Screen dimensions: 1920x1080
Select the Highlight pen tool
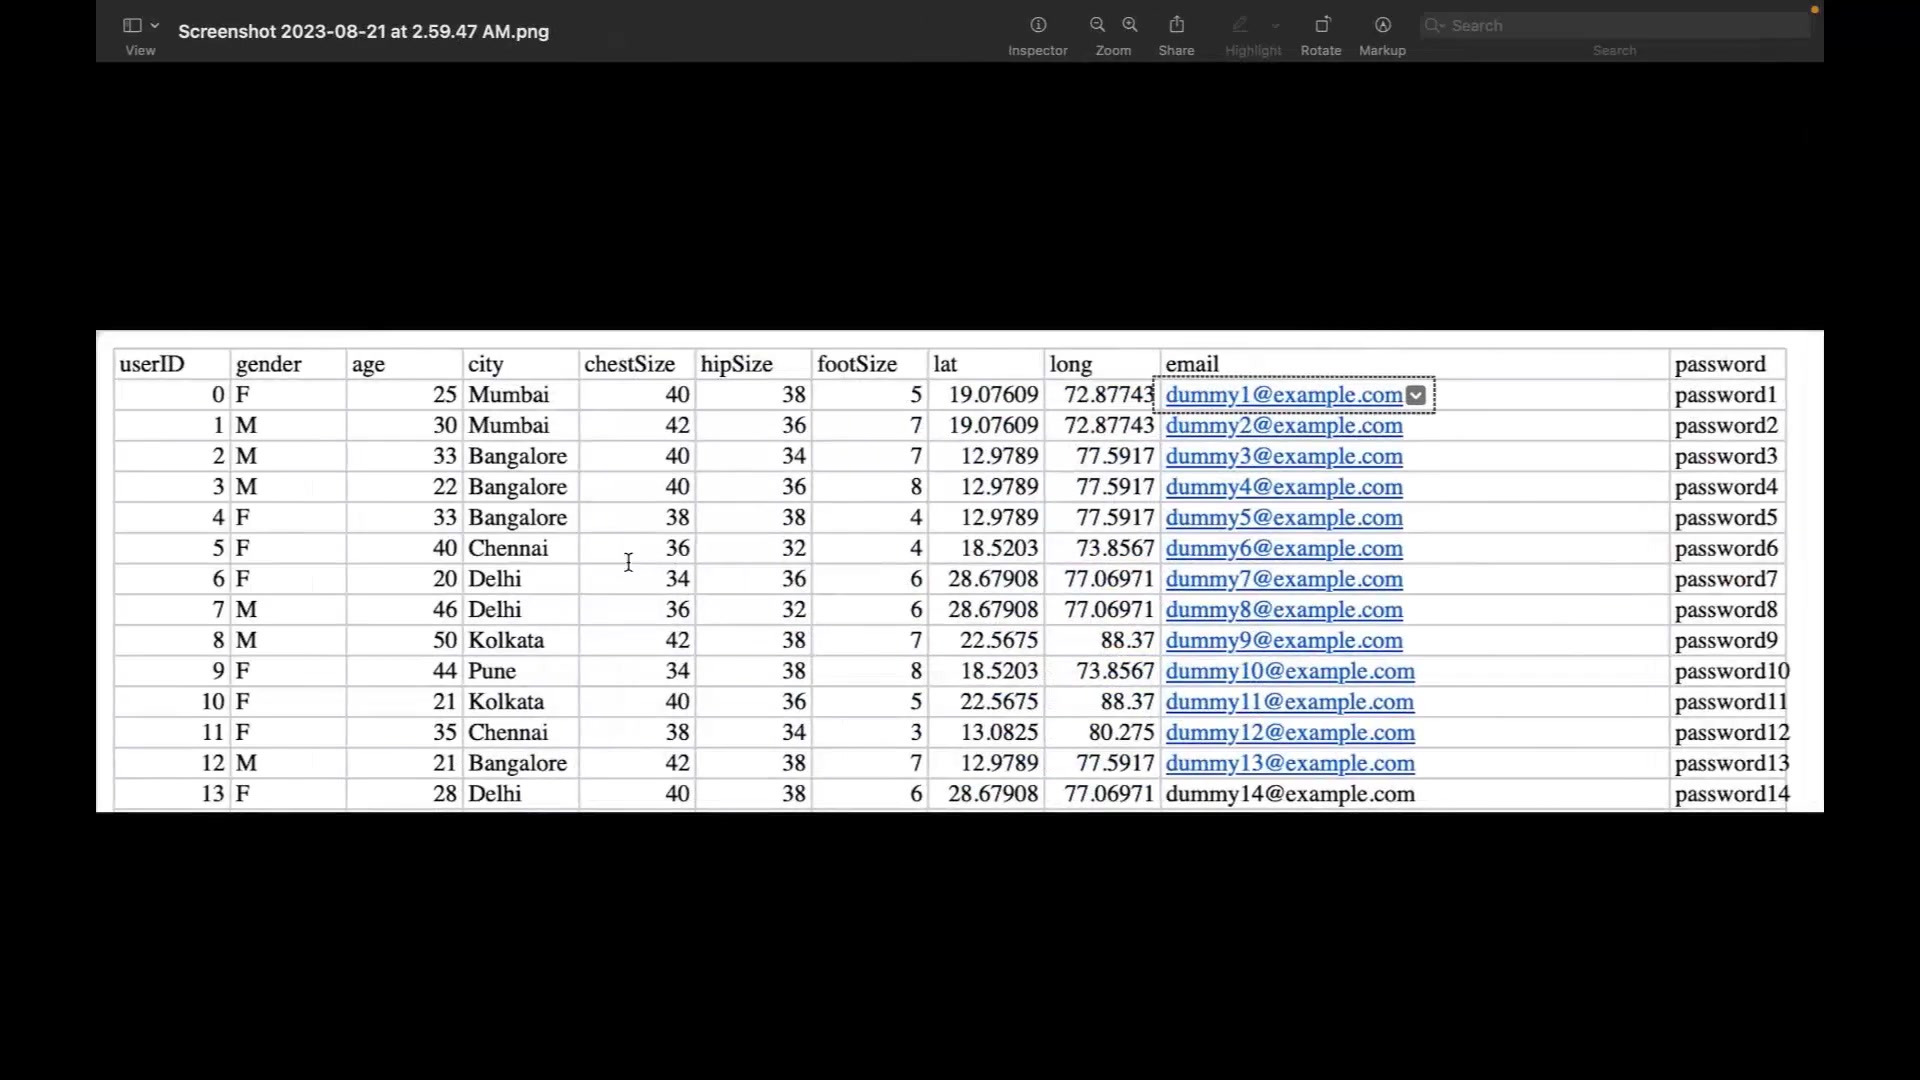click(1240, 25)
